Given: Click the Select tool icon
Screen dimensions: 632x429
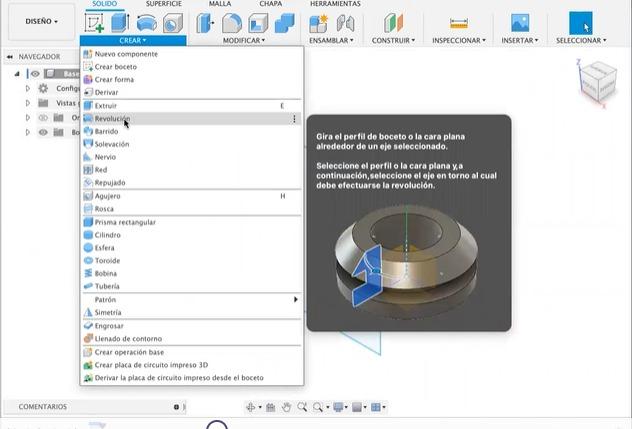Looking at the screenshot, I should coord(581,23).
